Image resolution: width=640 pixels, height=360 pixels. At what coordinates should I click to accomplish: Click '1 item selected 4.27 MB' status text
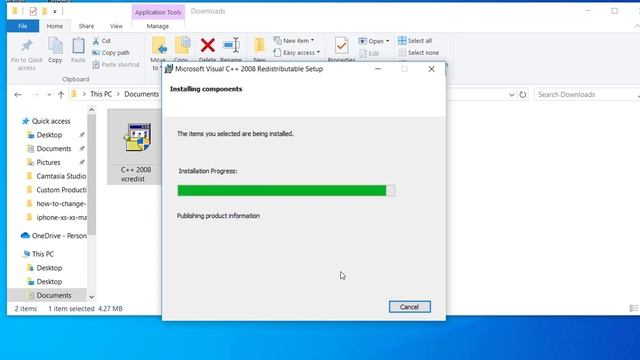pyautogui.click(x=85, y=309)
